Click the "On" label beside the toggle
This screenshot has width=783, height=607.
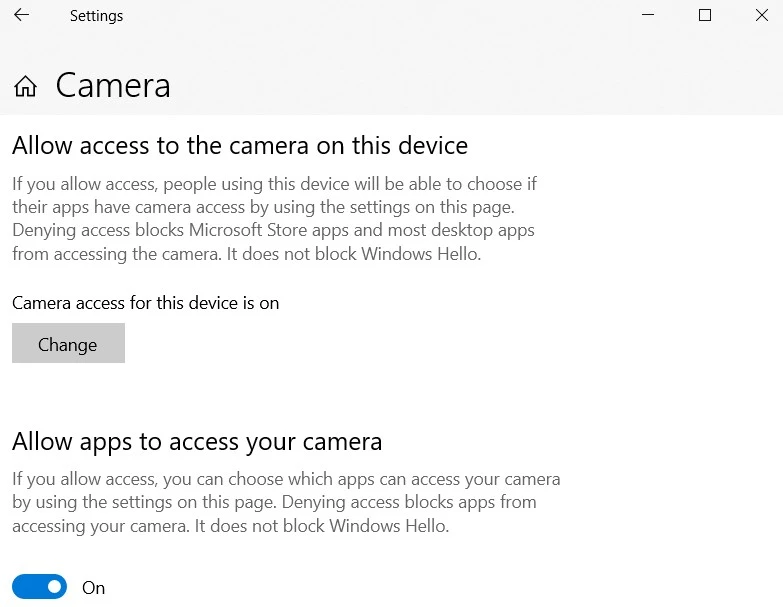point(94,588)
